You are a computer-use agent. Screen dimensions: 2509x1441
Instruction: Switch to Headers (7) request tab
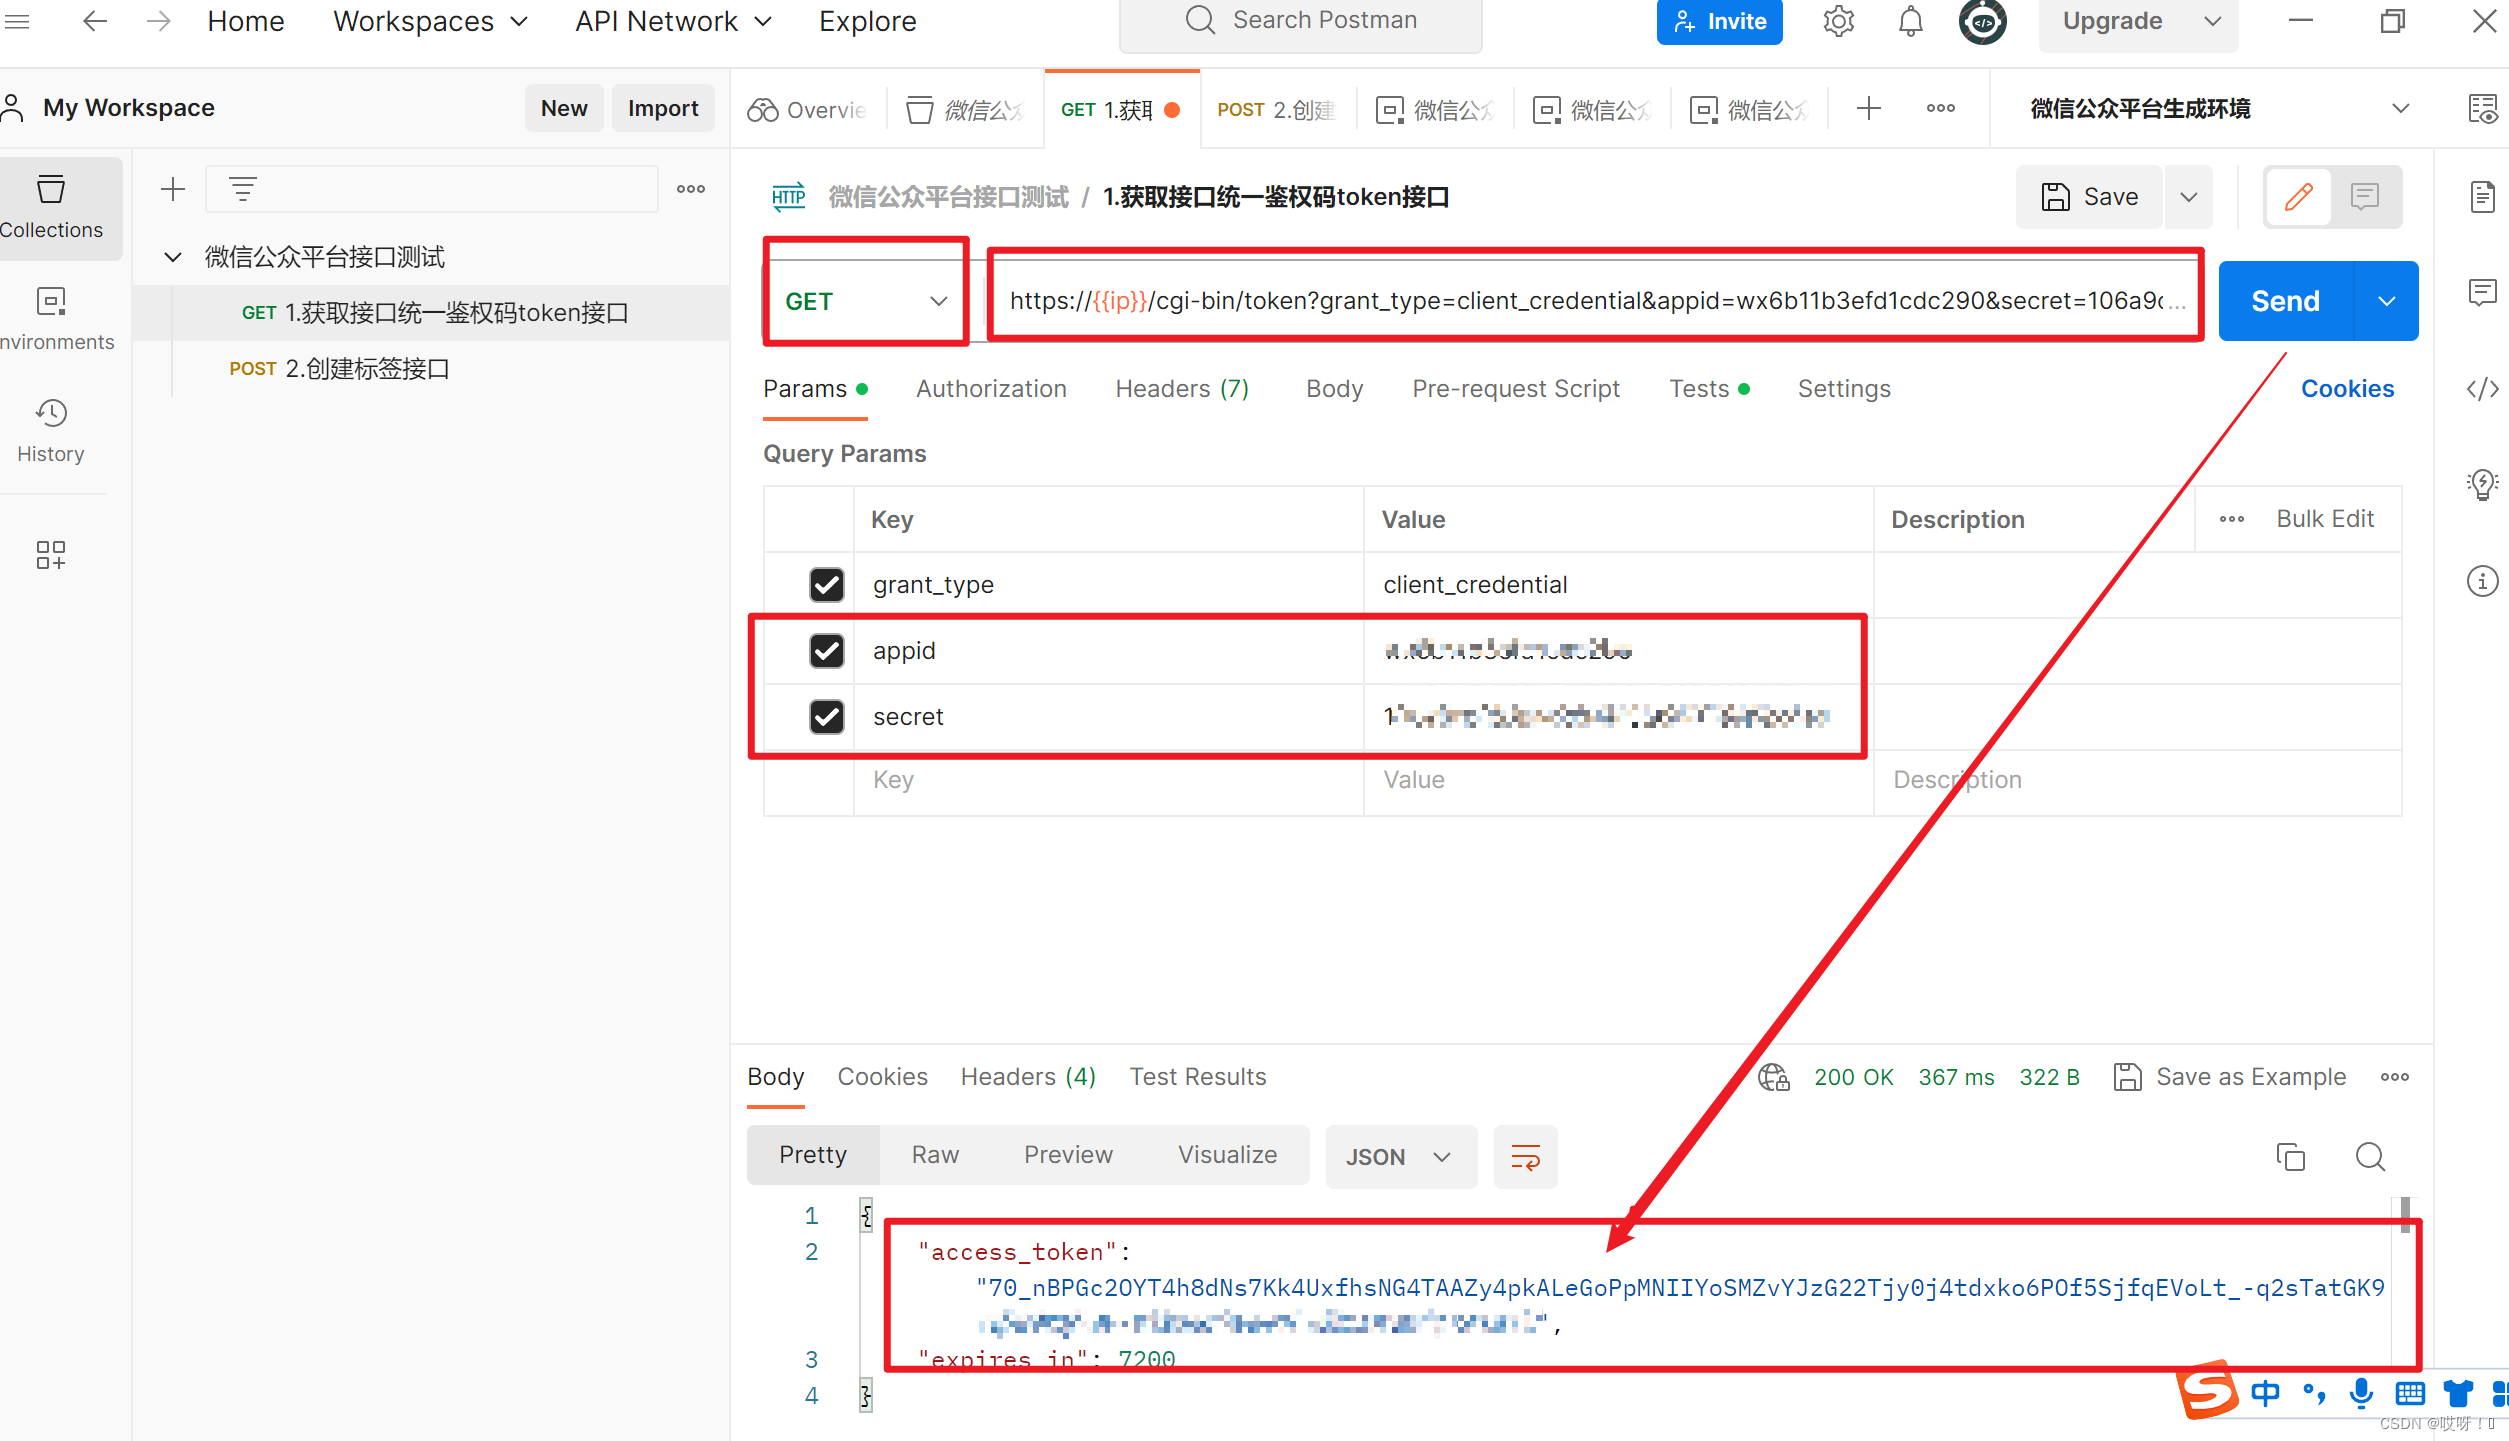click(x=1182, y=388)
